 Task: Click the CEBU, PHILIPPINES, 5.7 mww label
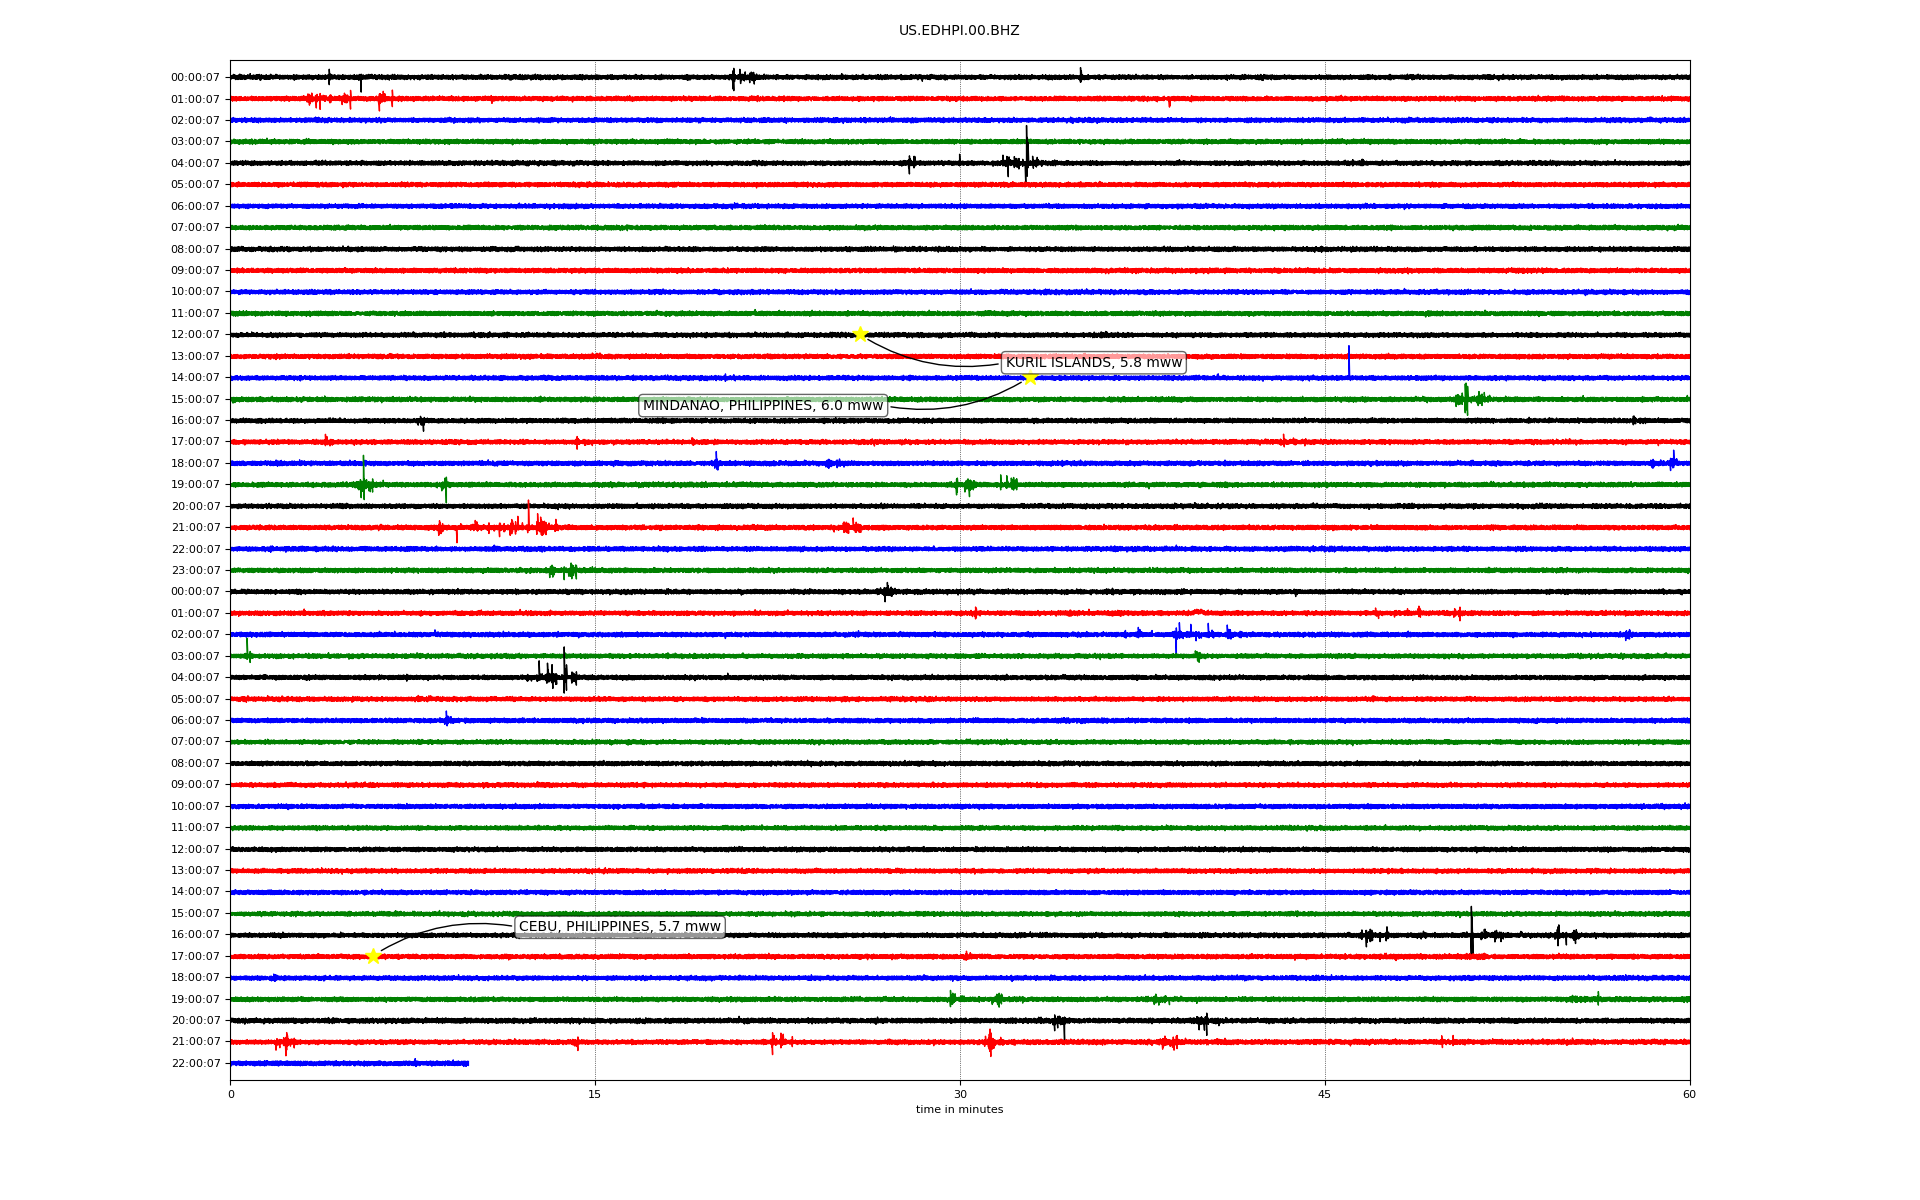619,926
